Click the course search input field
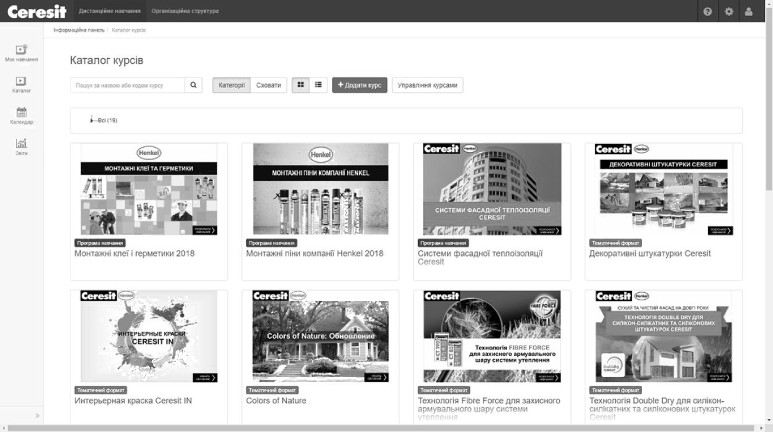773x432 pixels. [127, 85]
